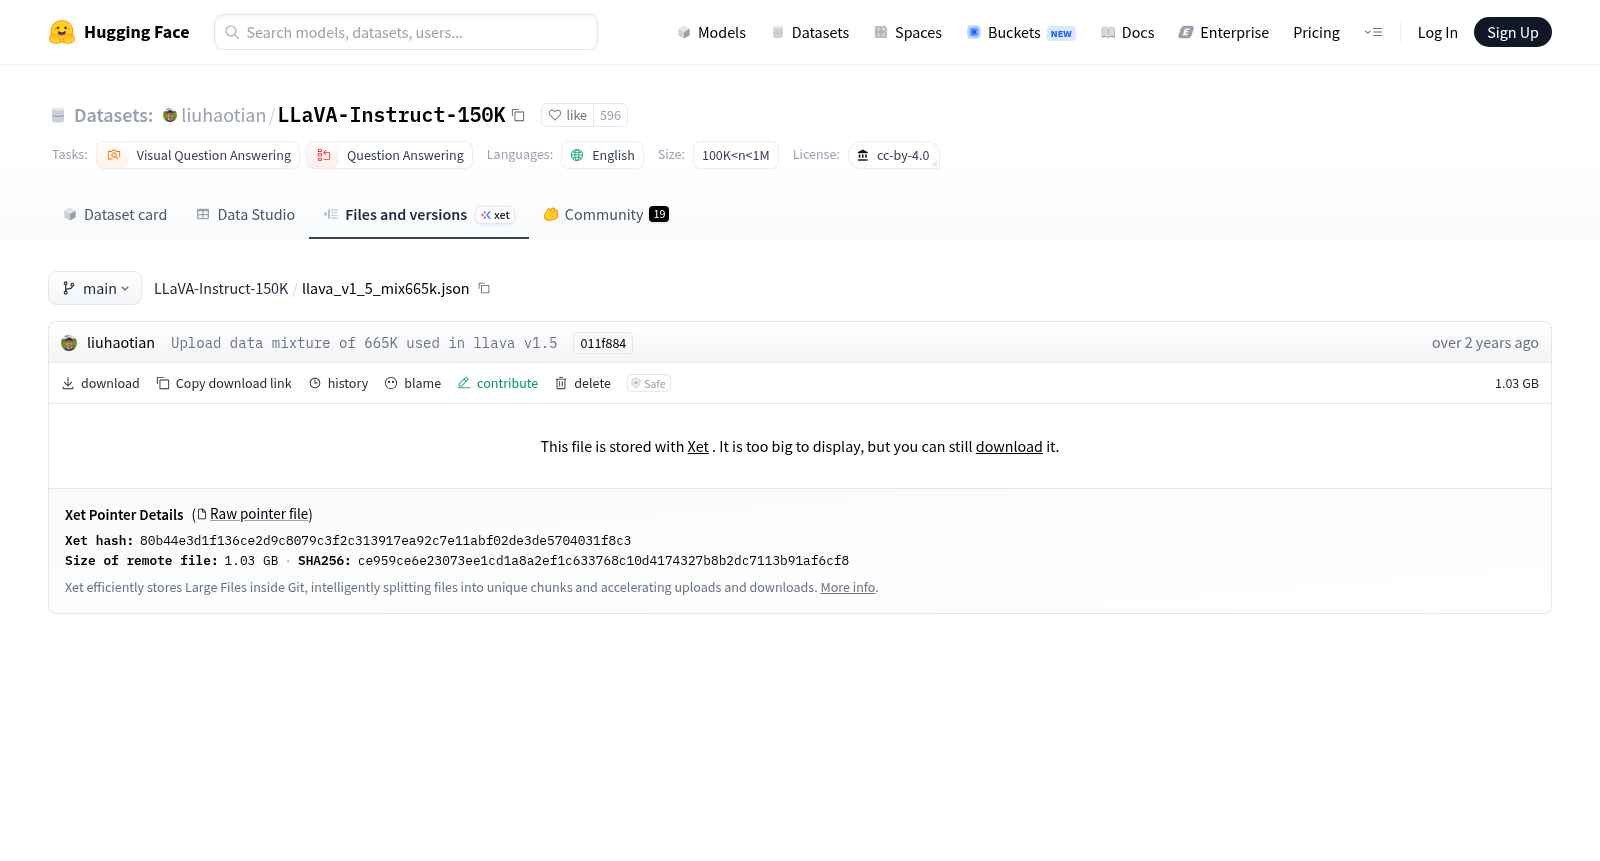Image resolution: width=1600 pixels, height=861 pixels.
Task: View file history
Action: click(x=338, y=383)
